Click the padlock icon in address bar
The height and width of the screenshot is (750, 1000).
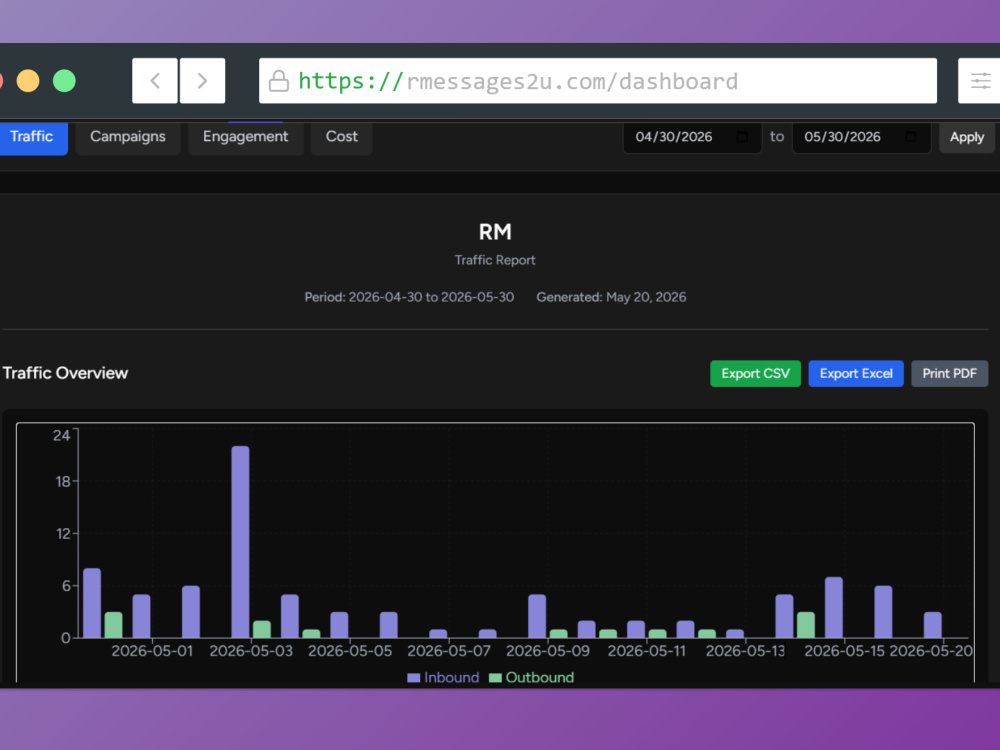point(278,81)
